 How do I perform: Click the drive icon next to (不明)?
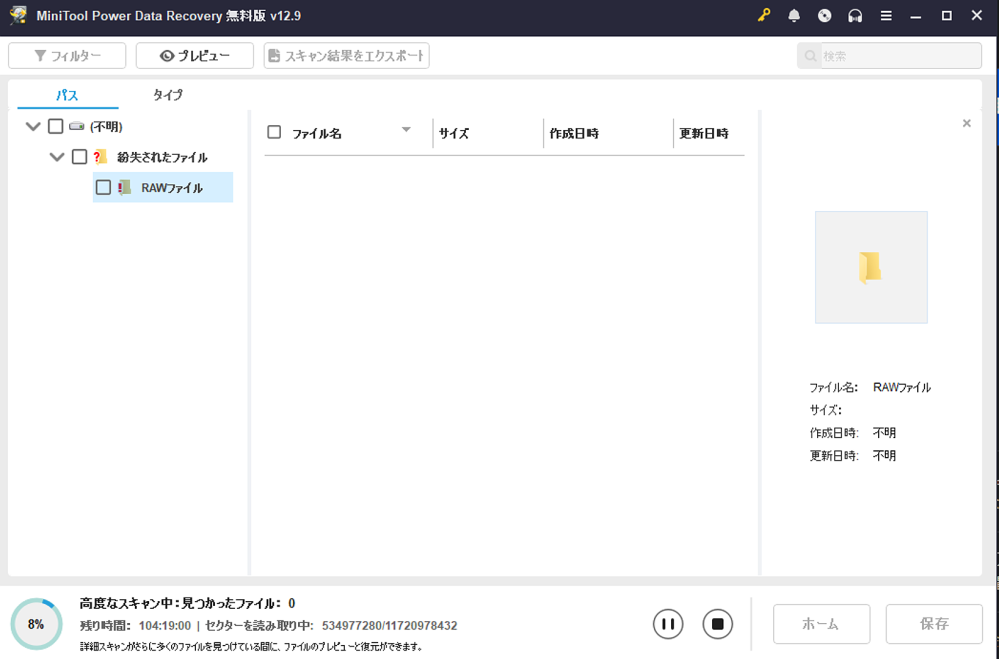tap(76, 126)
